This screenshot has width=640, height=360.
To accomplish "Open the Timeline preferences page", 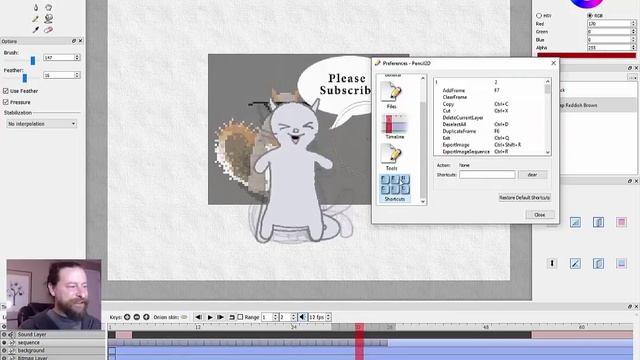I will (394, 127).
